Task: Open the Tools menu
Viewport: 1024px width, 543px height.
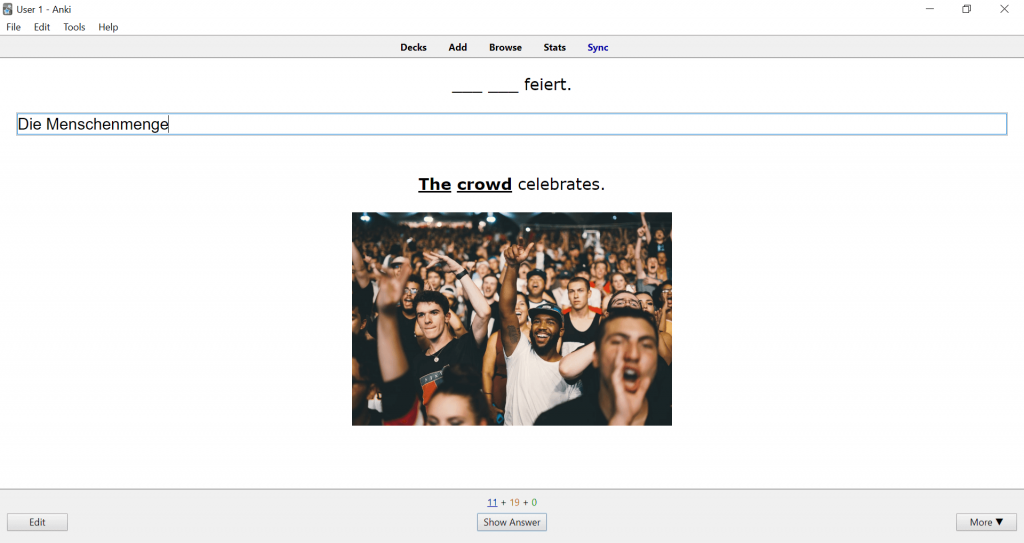Action: pyautogui.click(x=74, y=27)
